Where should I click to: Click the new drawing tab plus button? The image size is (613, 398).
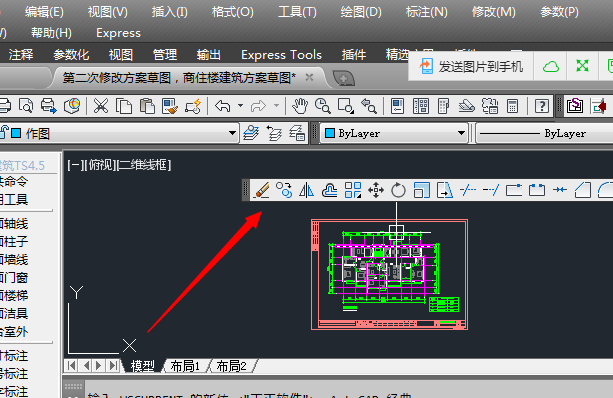tap(344, 78)
